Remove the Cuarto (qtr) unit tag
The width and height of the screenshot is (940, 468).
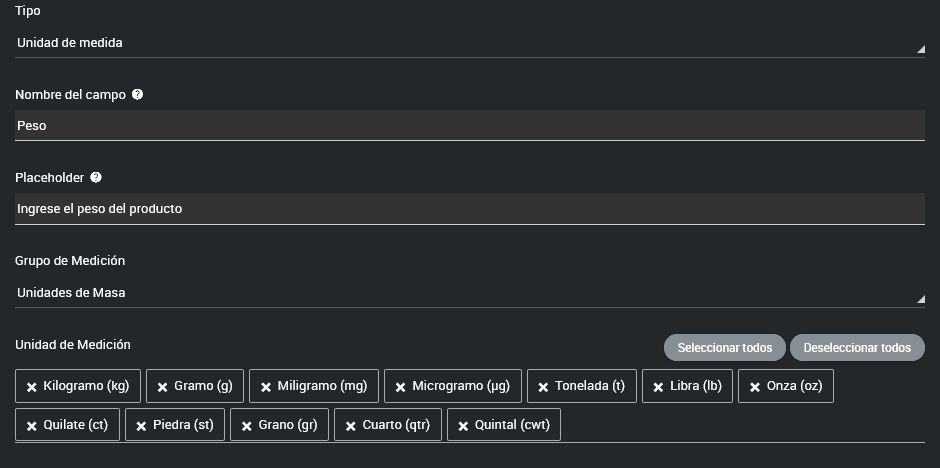pos(350,426)
